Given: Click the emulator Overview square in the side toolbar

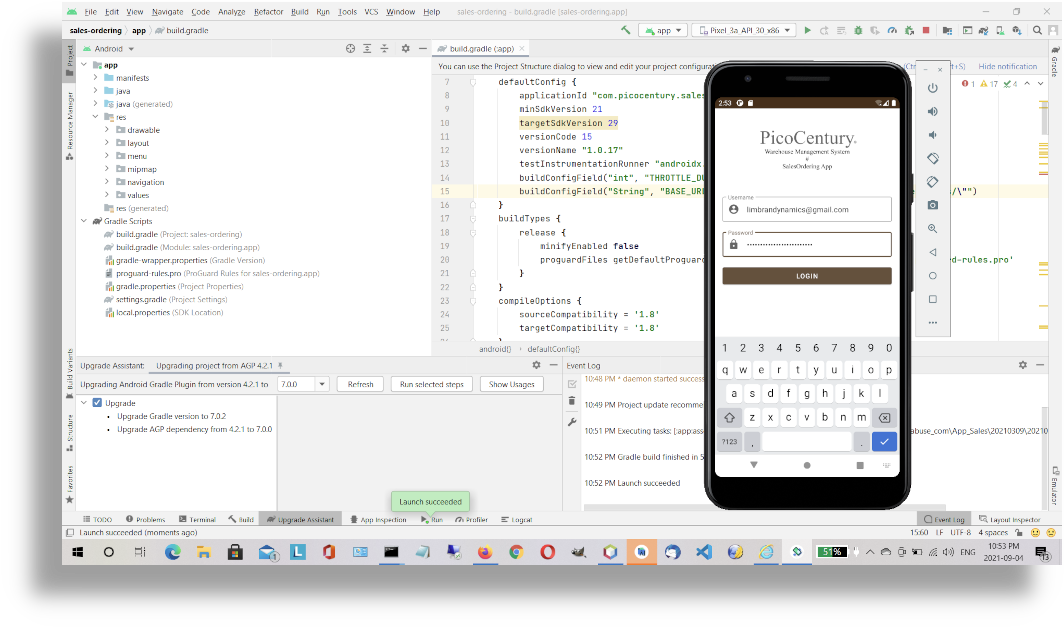Looking at the screenshot, I should [933, 299].
